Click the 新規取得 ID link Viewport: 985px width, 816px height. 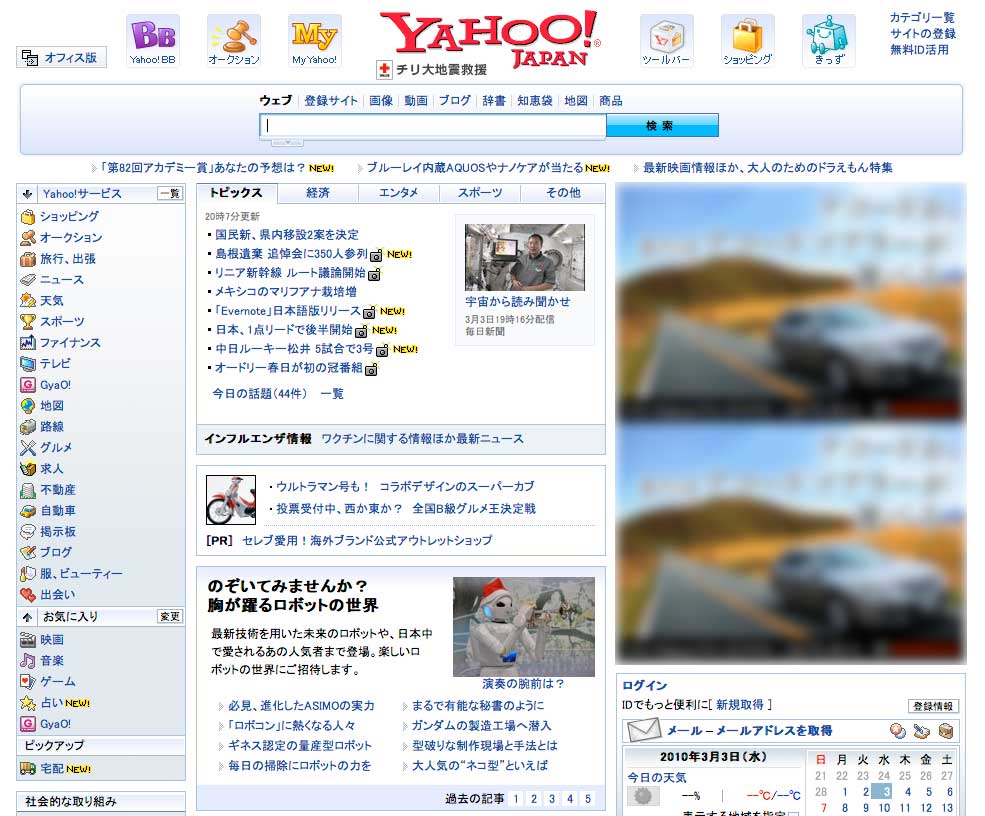coord(739,705)
